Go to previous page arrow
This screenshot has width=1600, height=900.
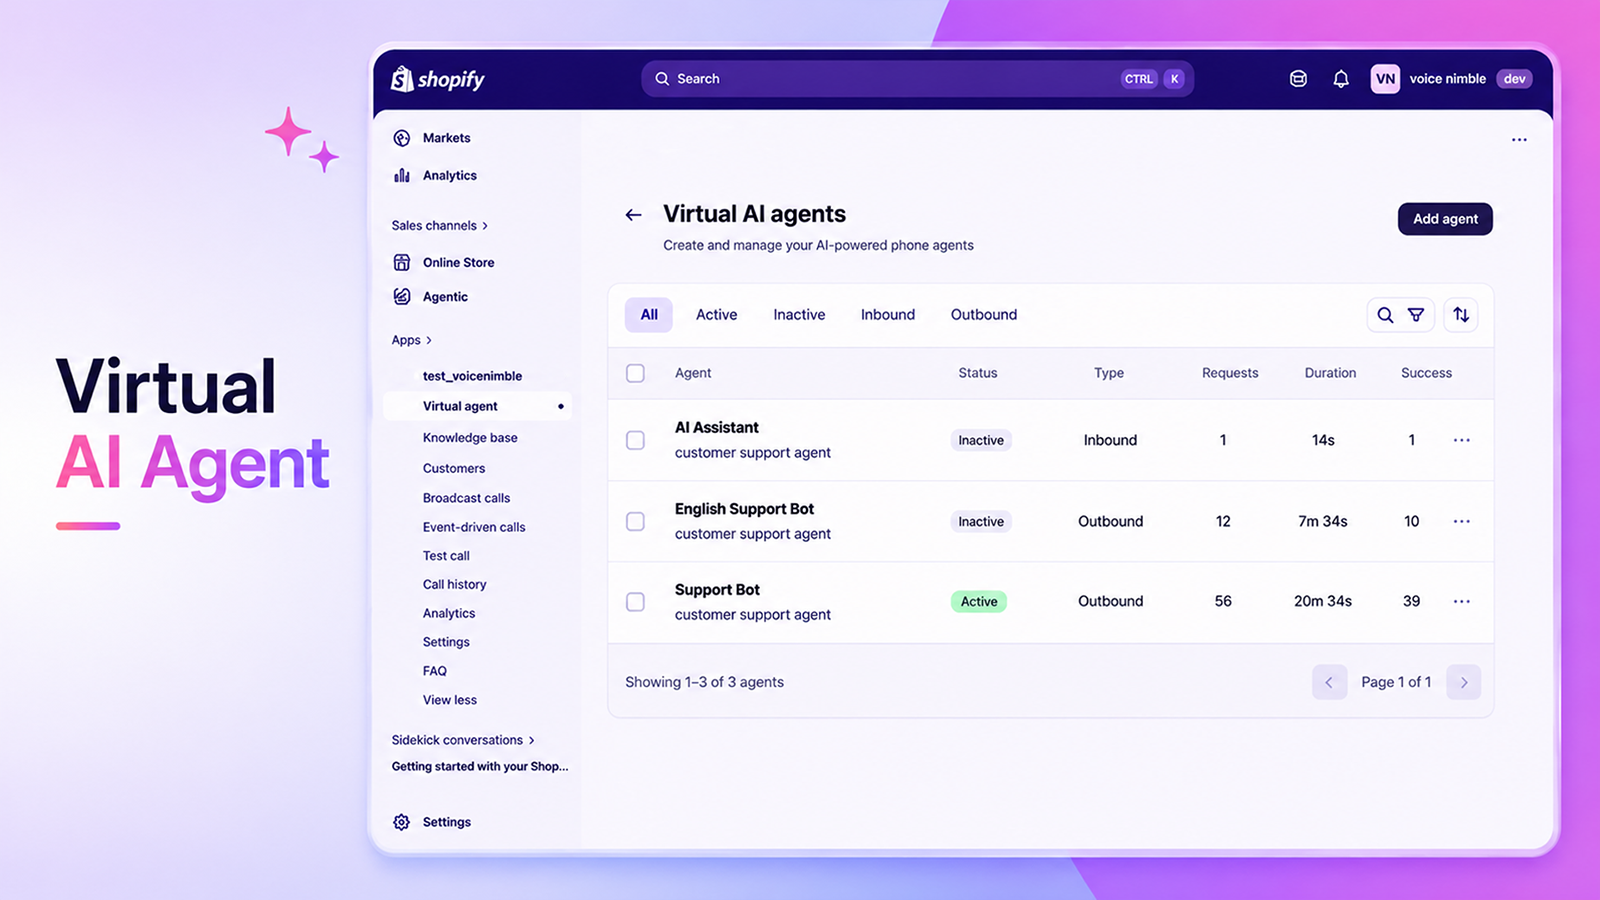coord(1329,682)
